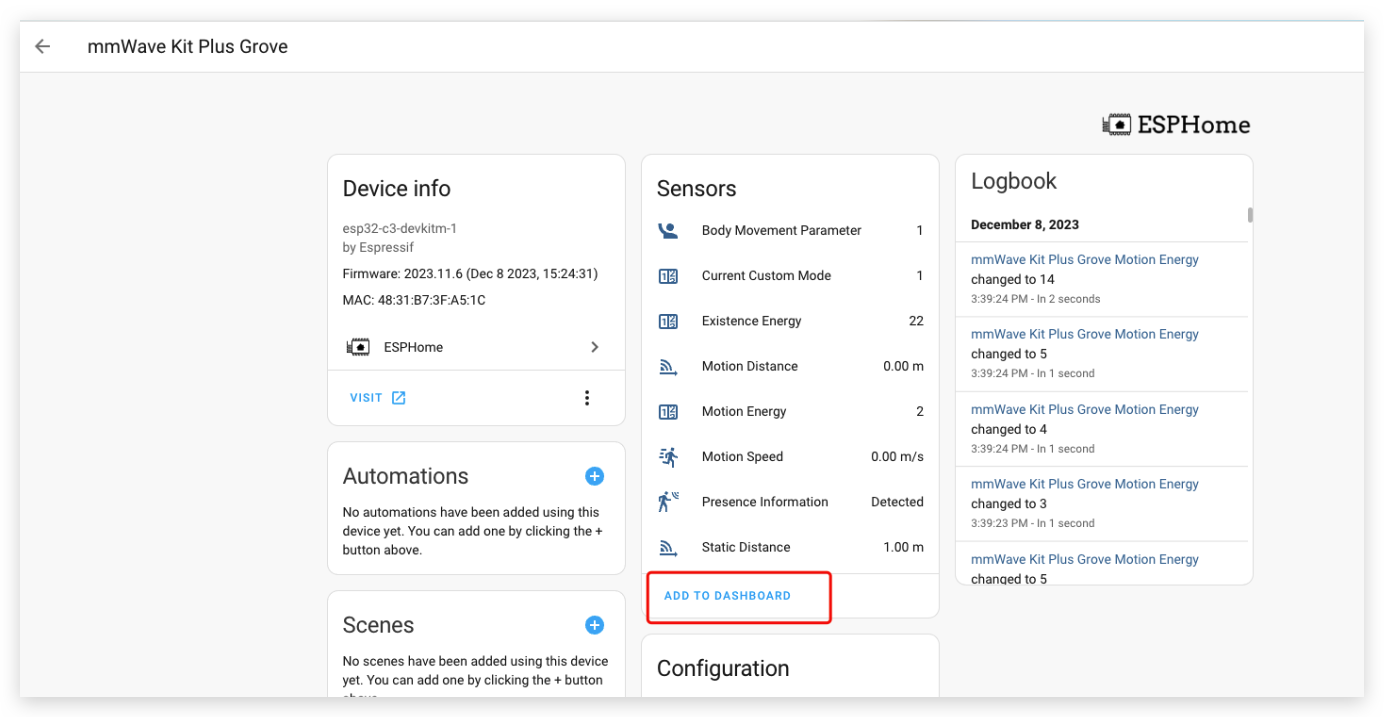Select the 'Presence Information' sensor label

point(765,502)
